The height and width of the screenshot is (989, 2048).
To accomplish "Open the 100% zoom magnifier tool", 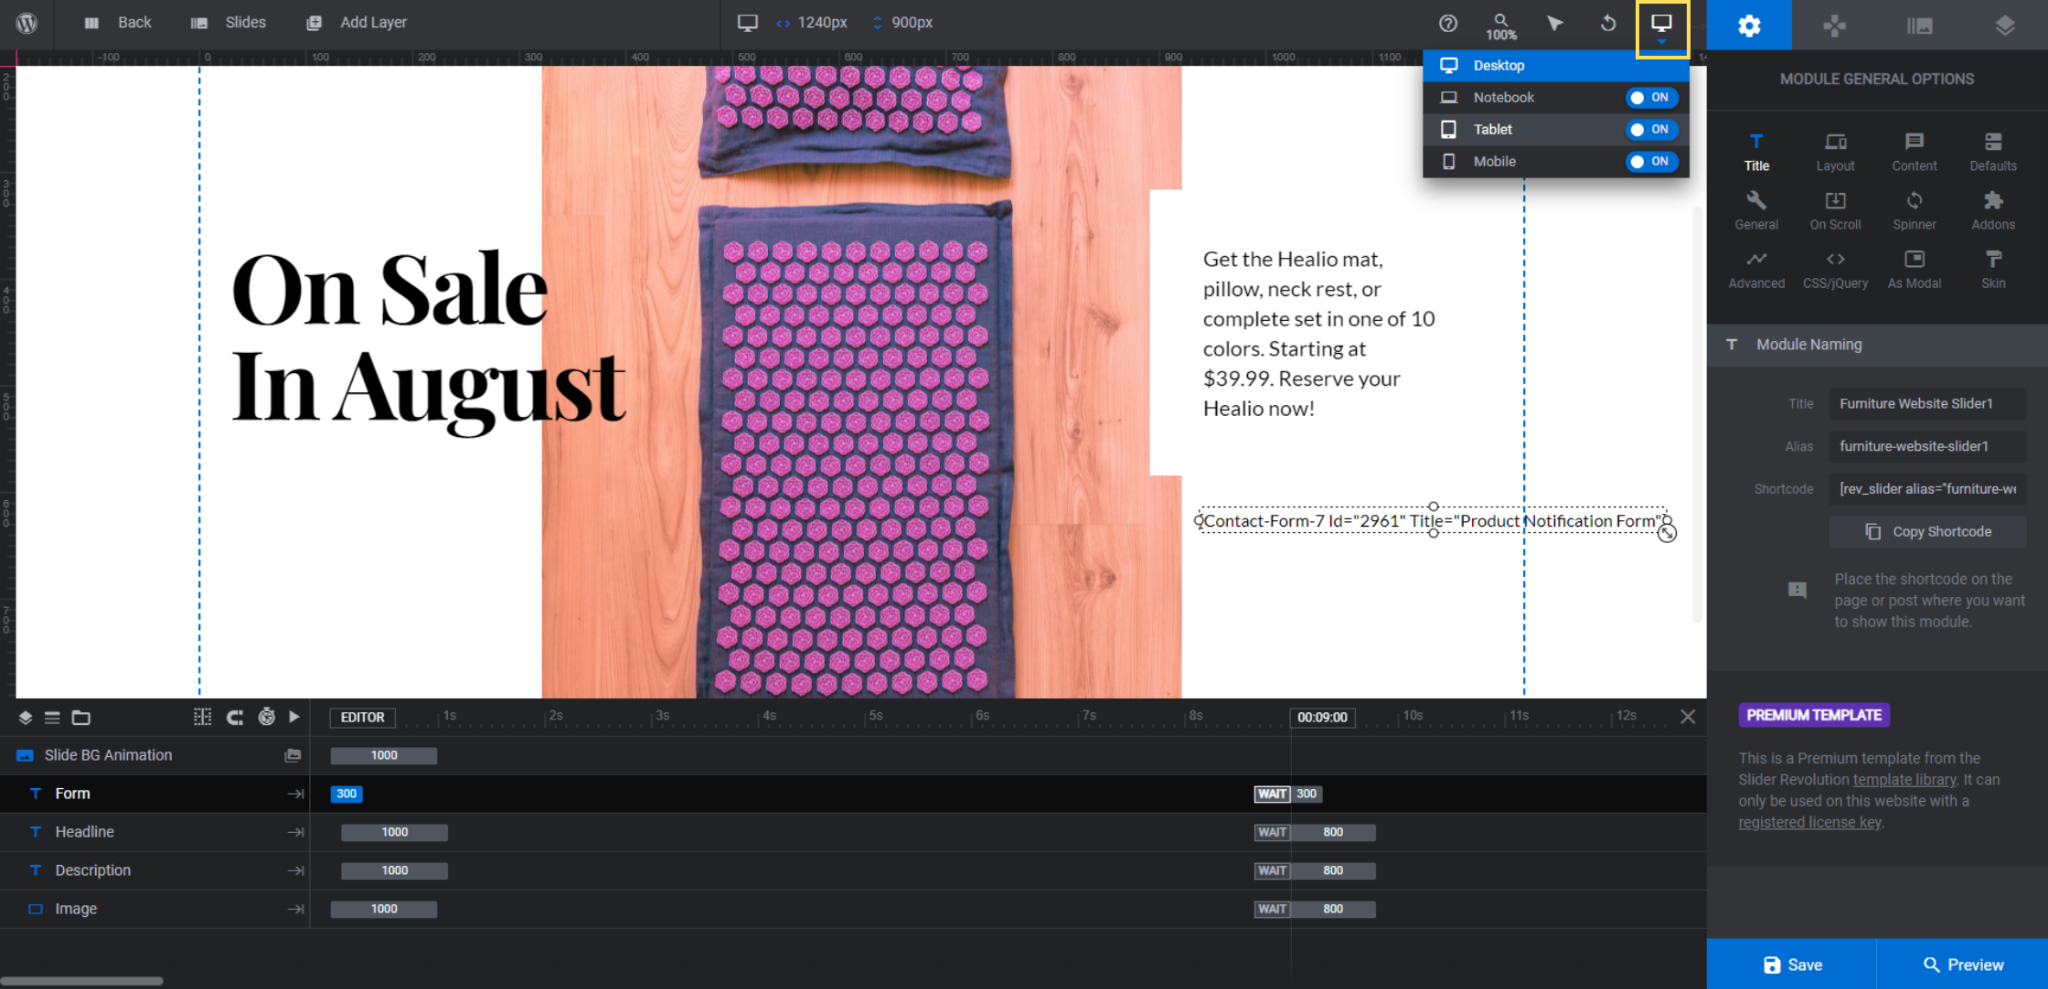I will (1501, 25).
